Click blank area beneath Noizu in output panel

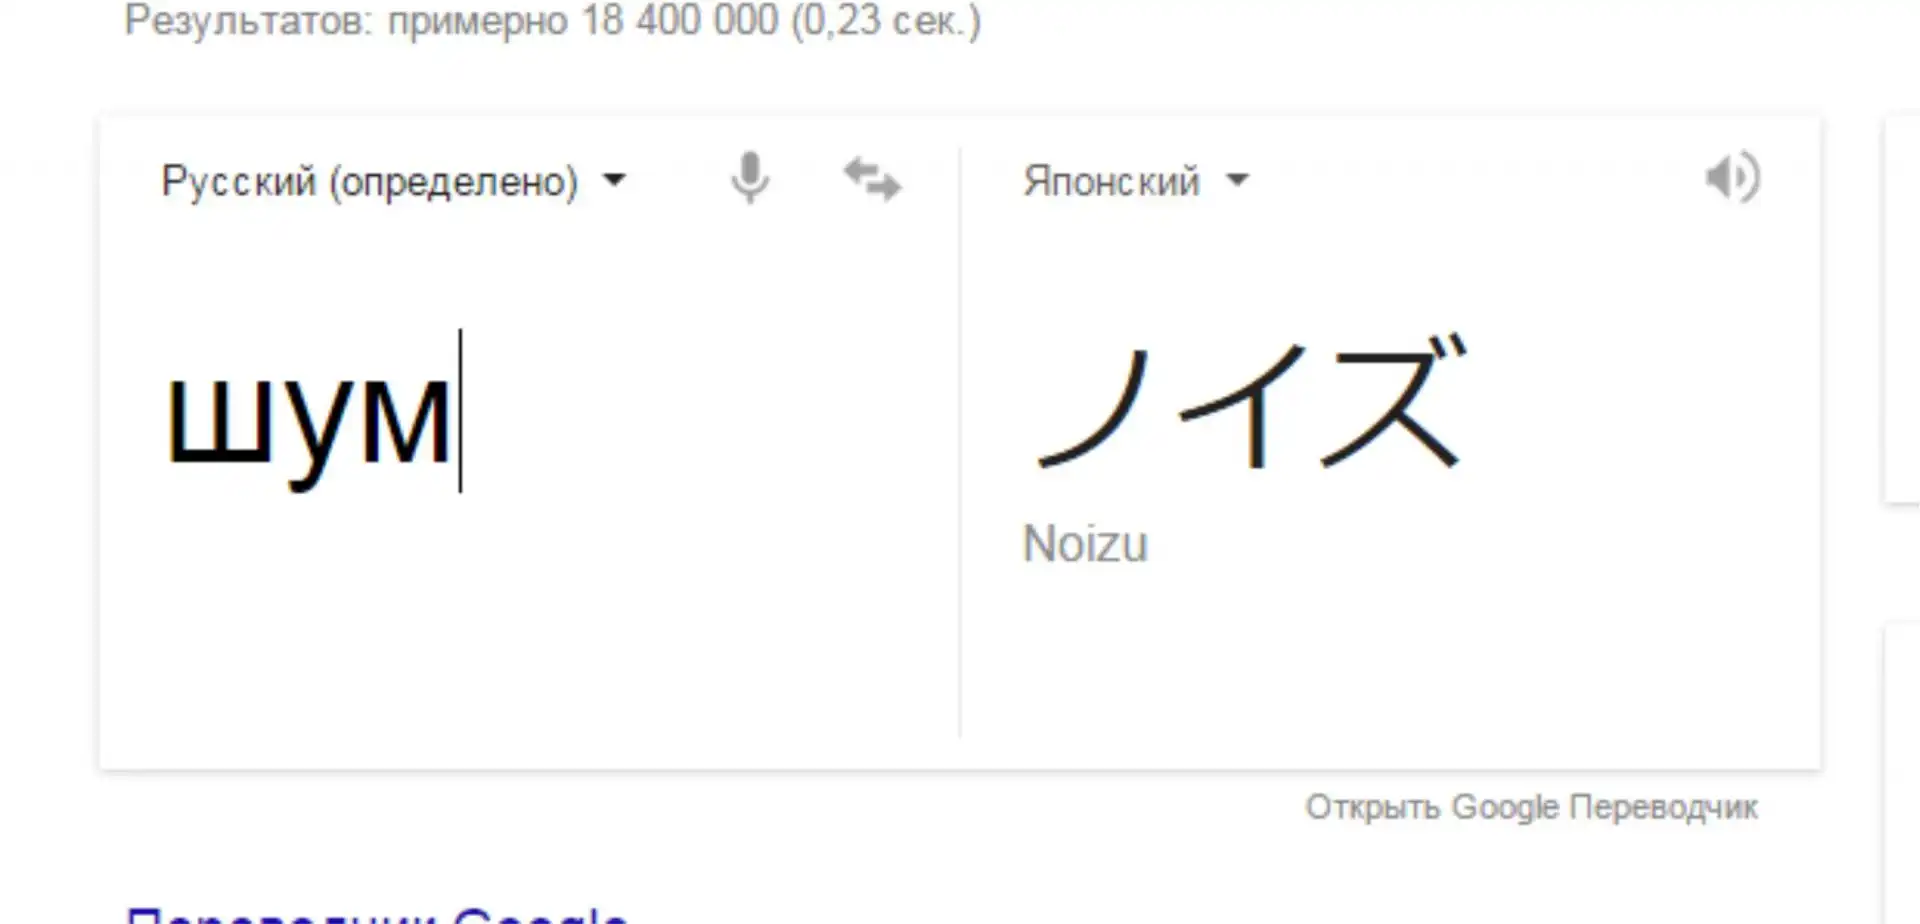[1380, 660]
